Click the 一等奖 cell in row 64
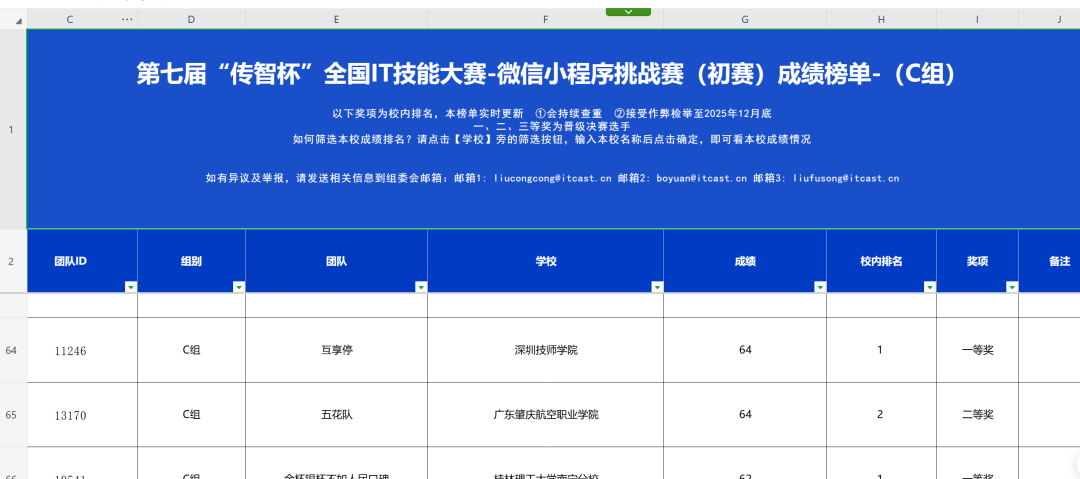1080x479 pixels. [x=976, y=351]
